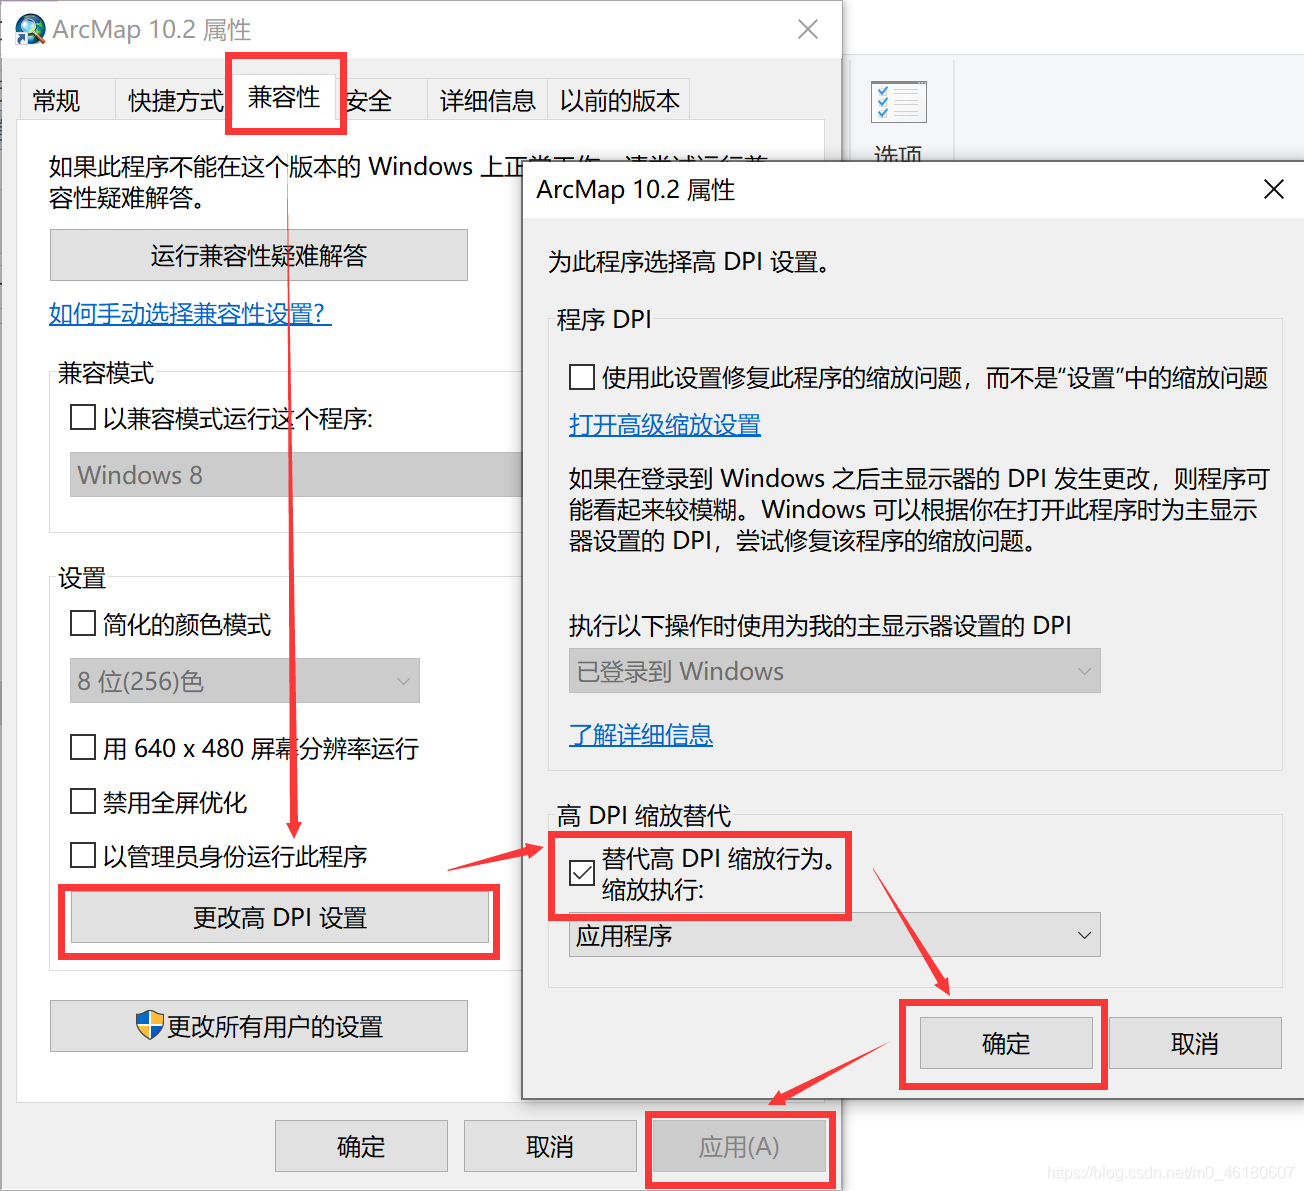Switch to the 快捷方式 tab
The height and width of the screenshot is (1191, 1304).
[x=175, y=100]
